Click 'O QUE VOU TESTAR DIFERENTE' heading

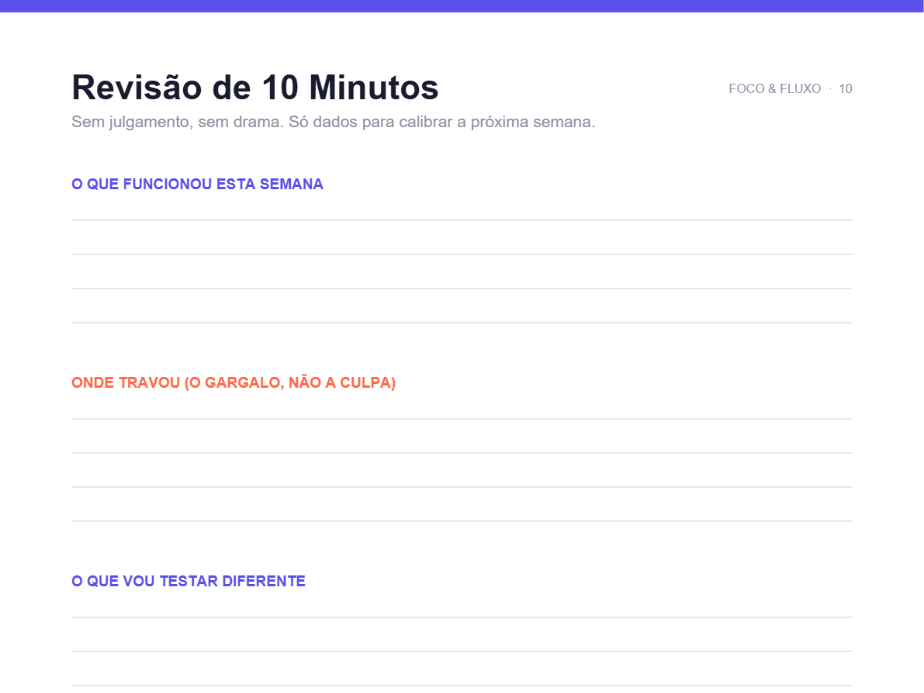[189, 581]
